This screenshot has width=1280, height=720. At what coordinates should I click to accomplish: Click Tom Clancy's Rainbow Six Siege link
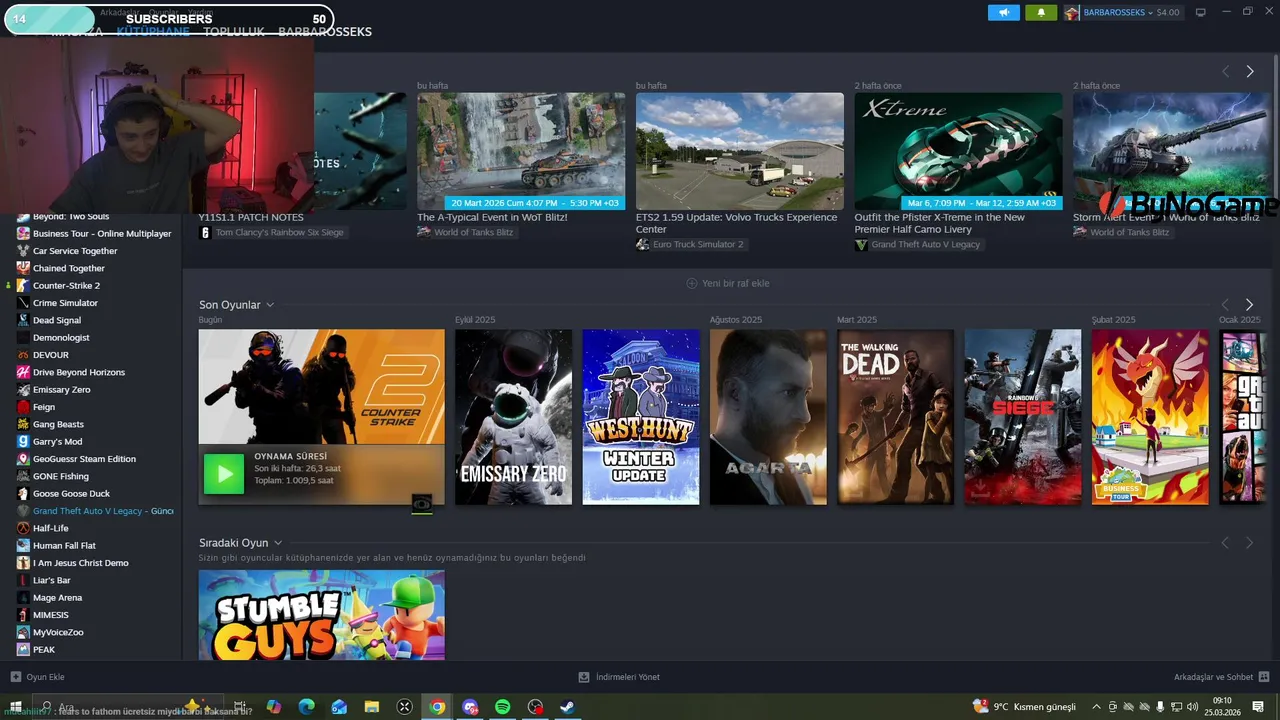(x=279, y=232)
